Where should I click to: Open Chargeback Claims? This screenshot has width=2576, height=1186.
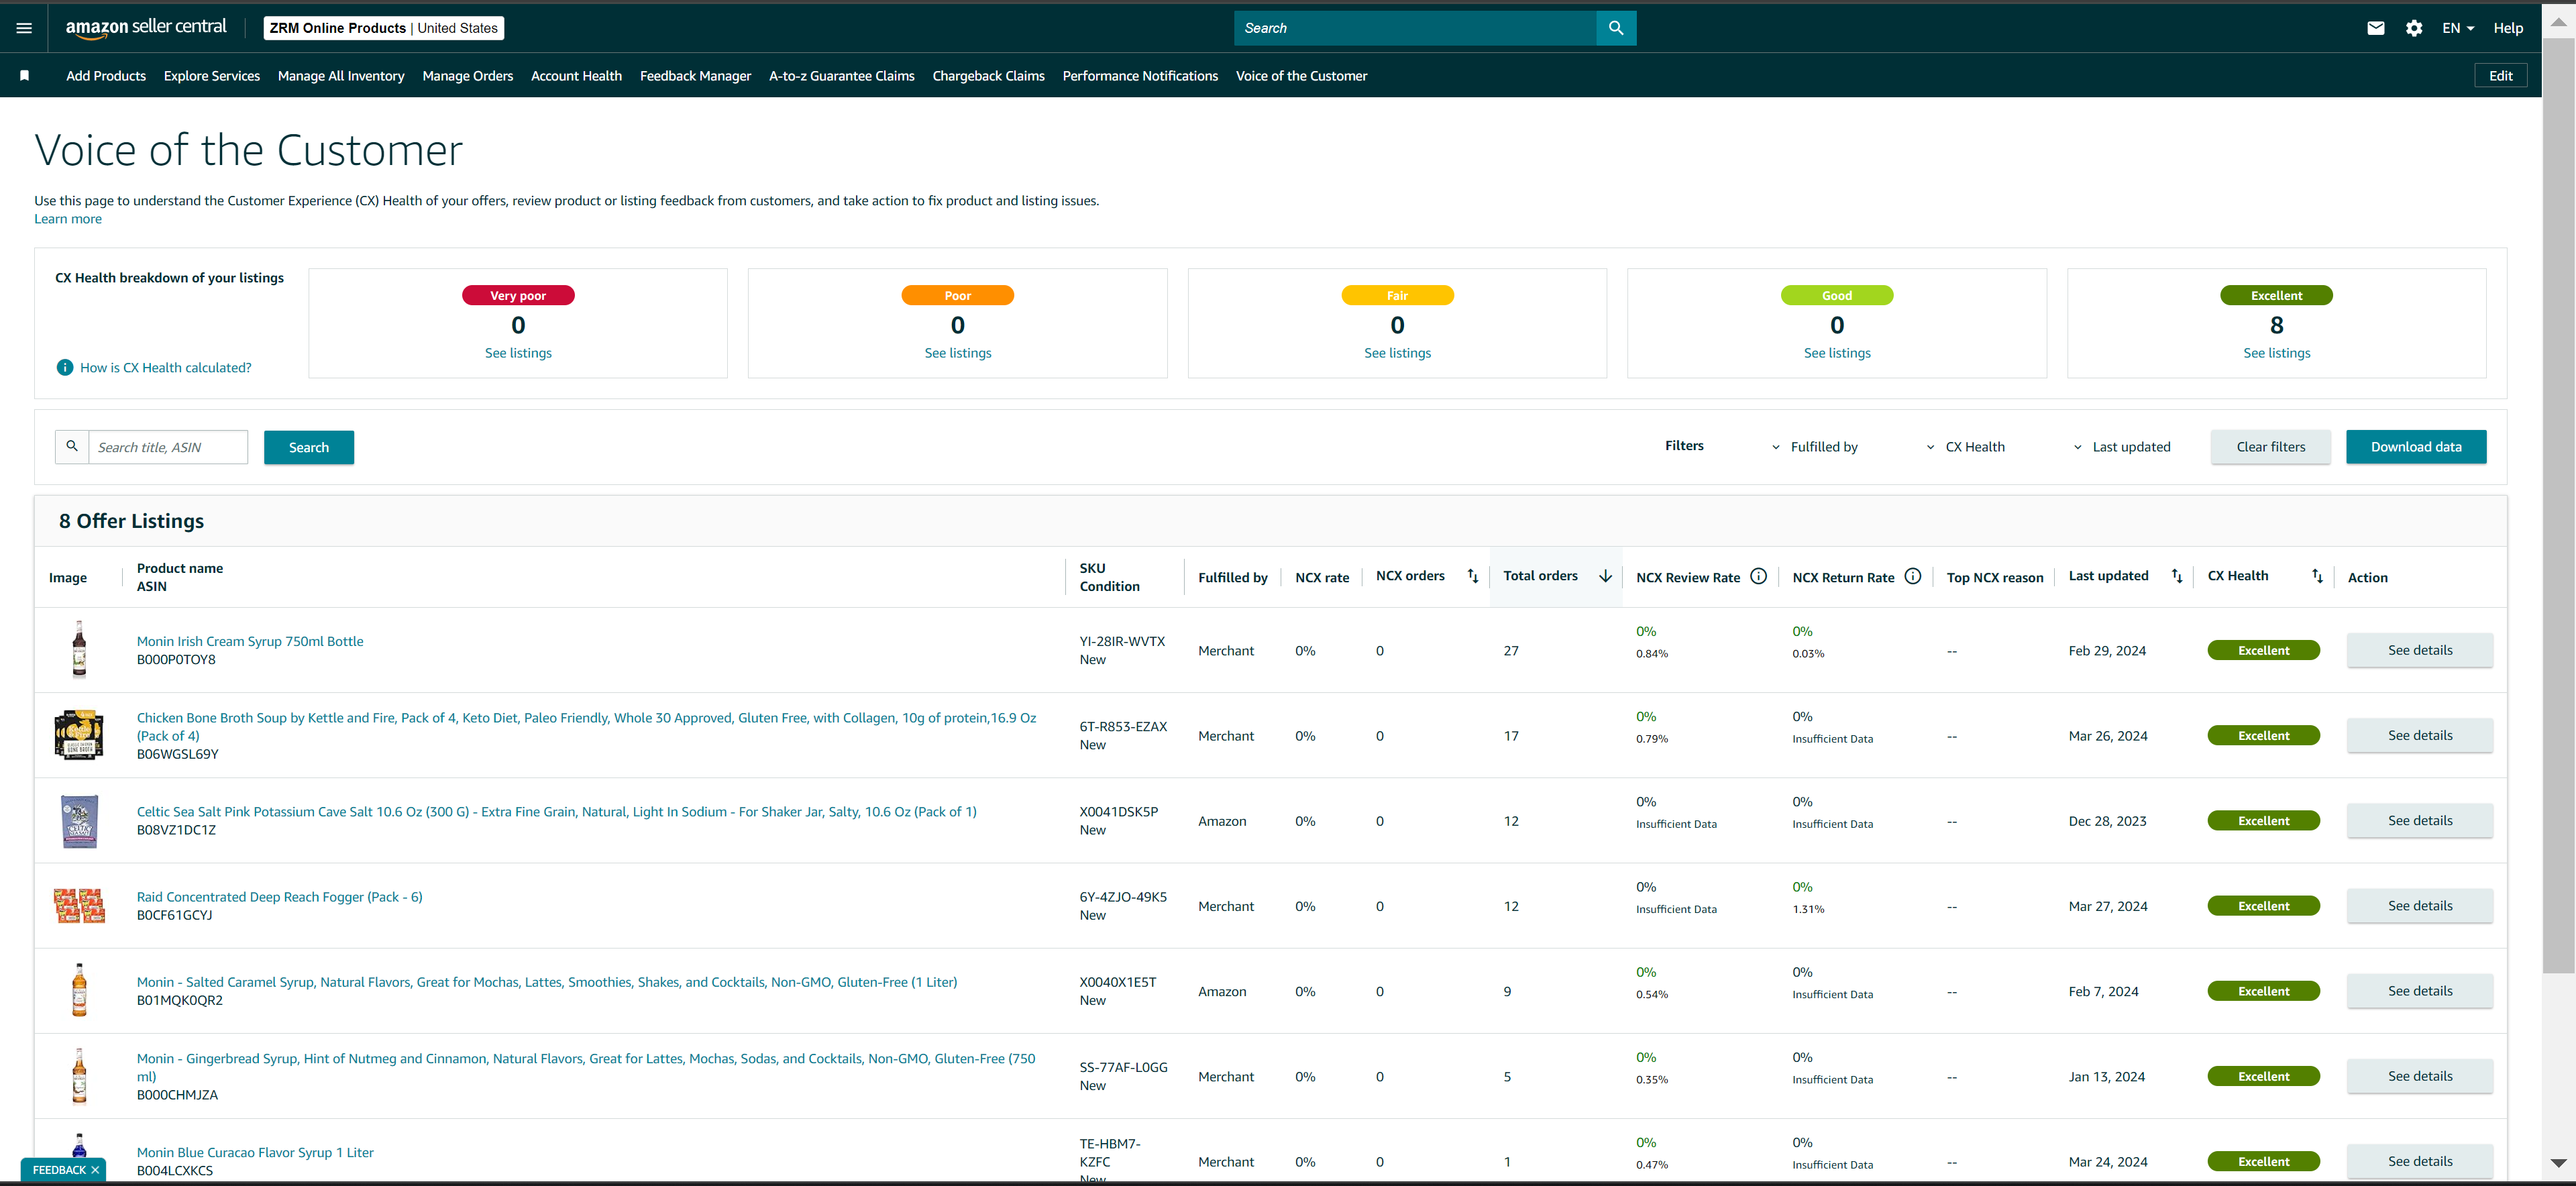[988, 76]
